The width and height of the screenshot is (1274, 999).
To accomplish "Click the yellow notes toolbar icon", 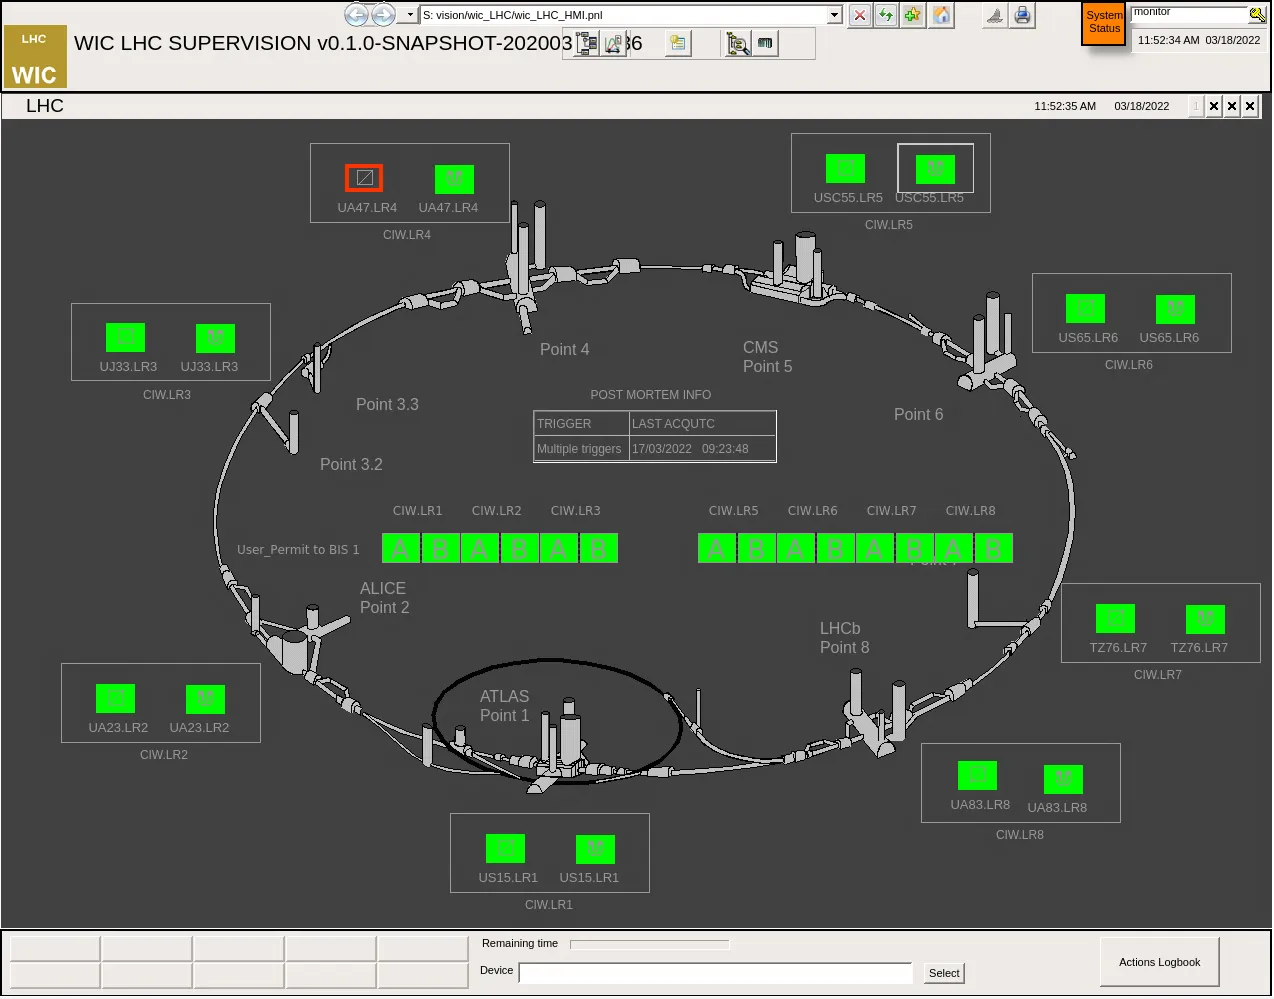I will (678, 43).
